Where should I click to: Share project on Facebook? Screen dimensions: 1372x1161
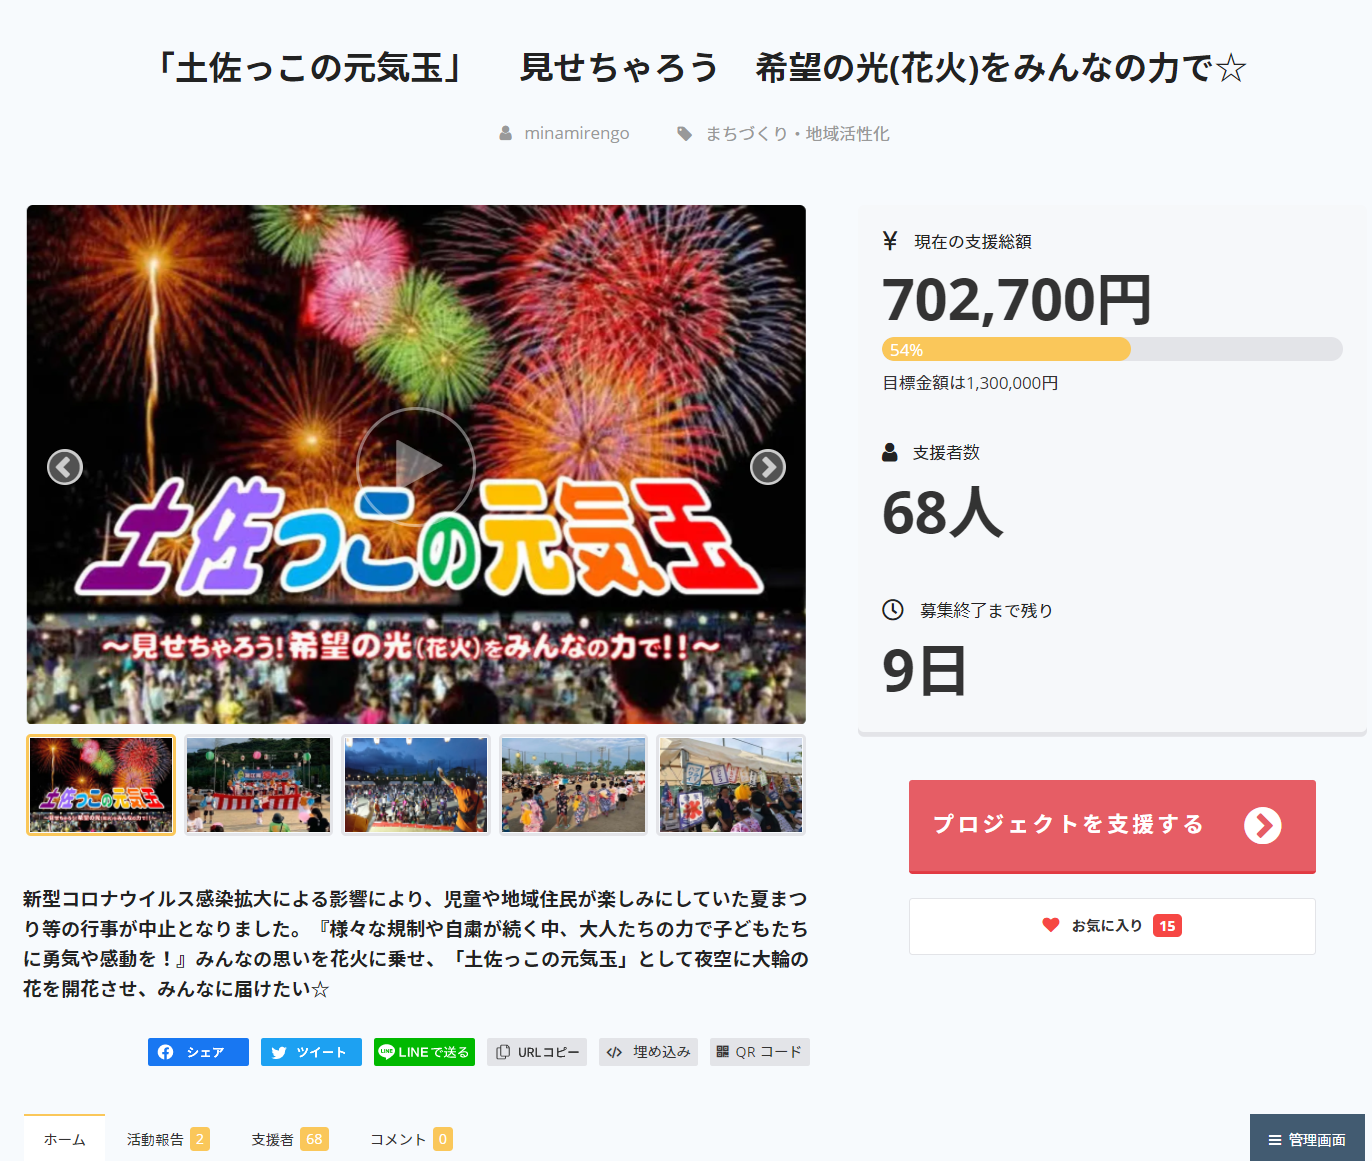point(198,1052)
